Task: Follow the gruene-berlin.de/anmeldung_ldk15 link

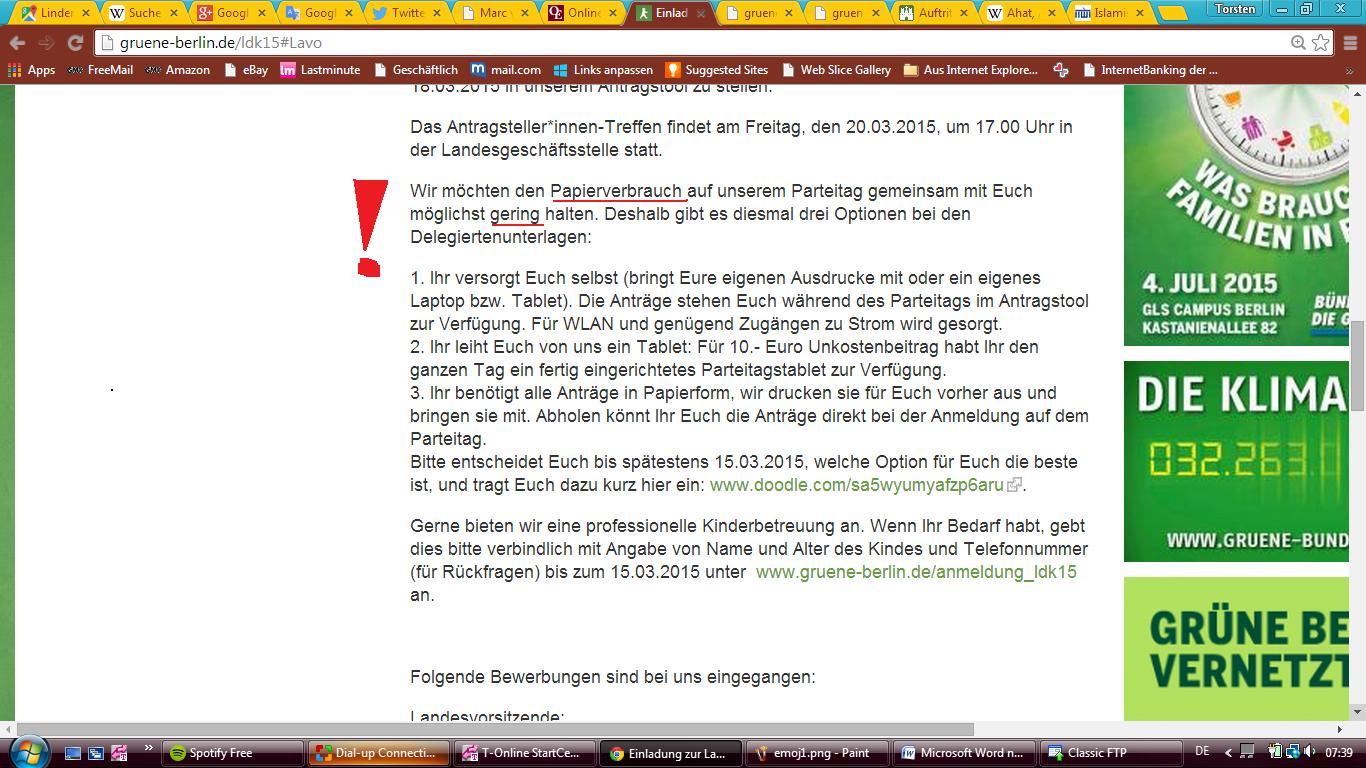Action: click(915, 572)
